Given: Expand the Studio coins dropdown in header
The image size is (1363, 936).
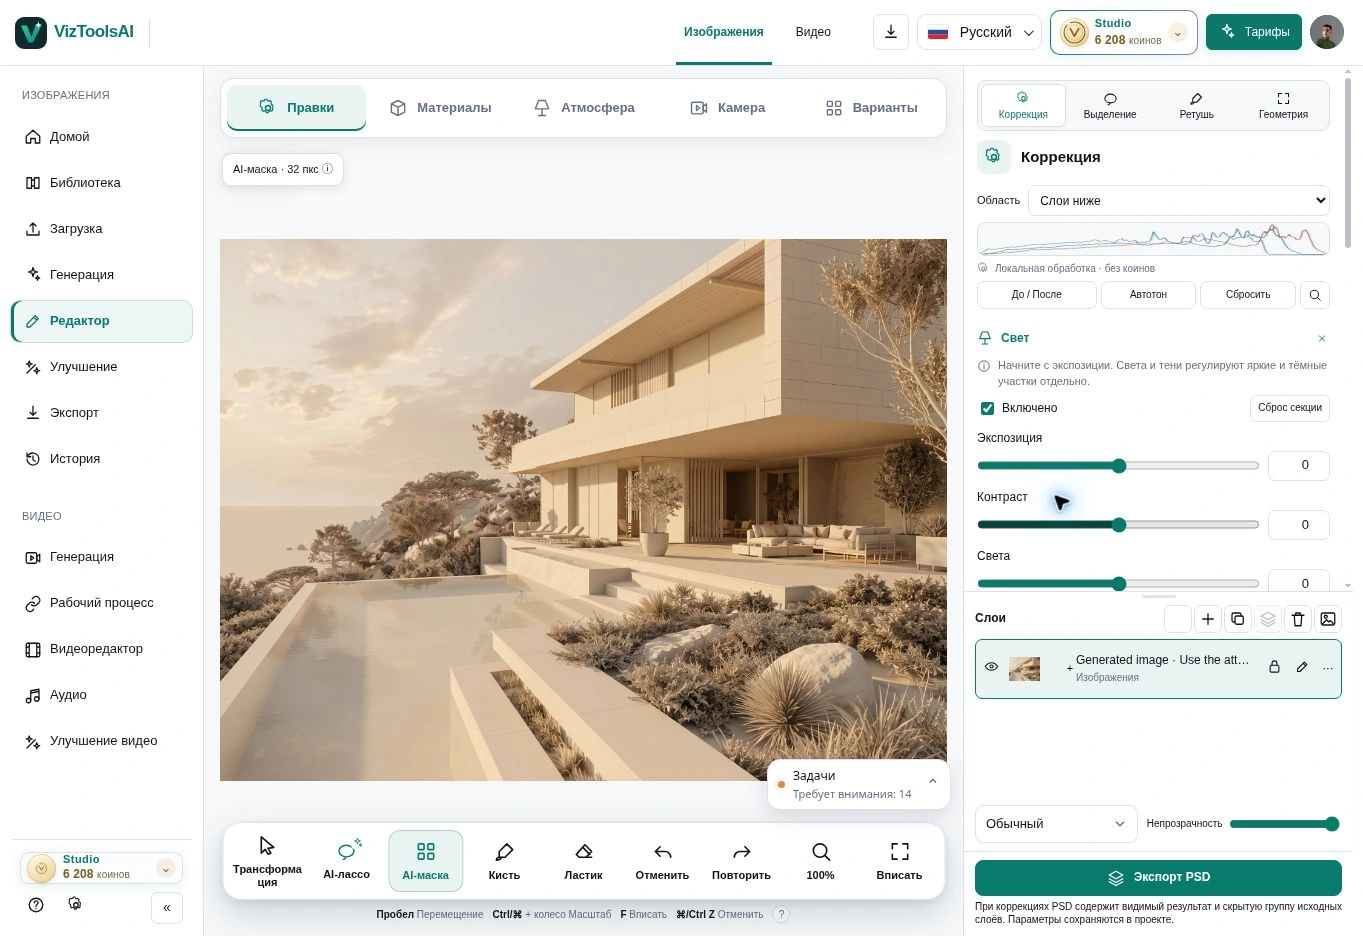Looking at the screenshot, I should pos(1177,33).
